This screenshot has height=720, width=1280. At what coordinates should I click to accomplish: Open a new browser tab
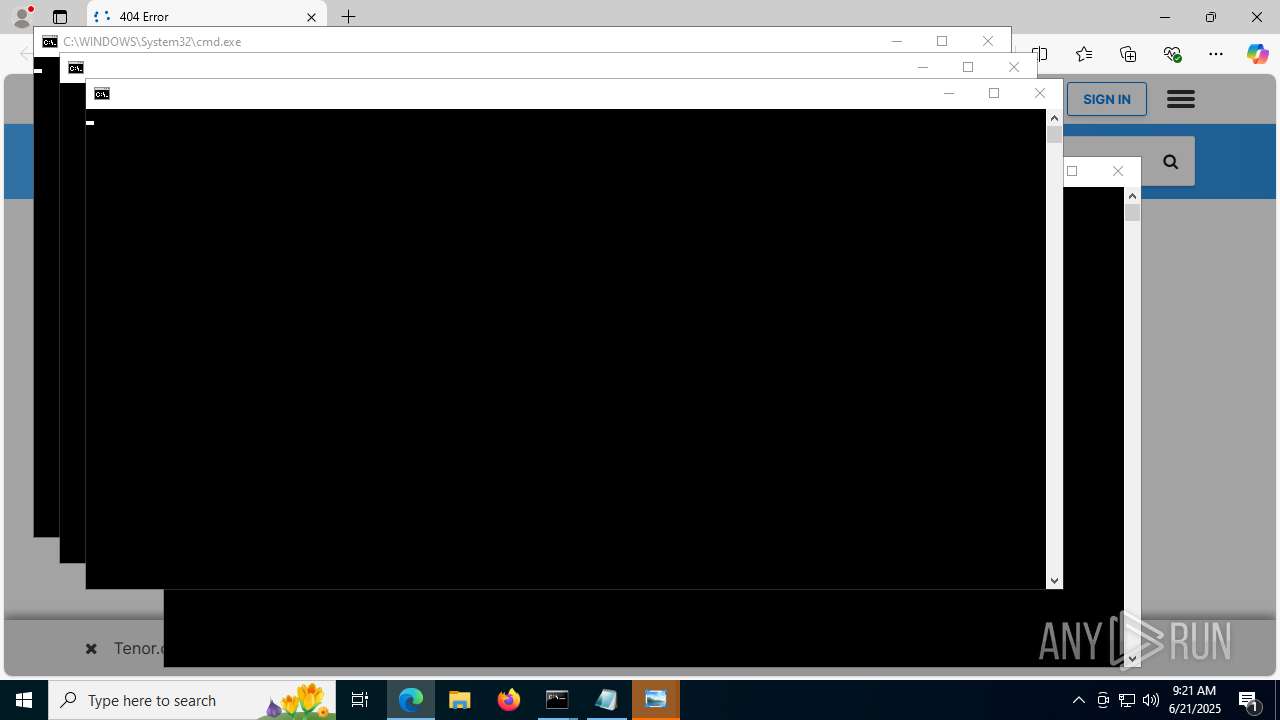[x=348, y=17]
